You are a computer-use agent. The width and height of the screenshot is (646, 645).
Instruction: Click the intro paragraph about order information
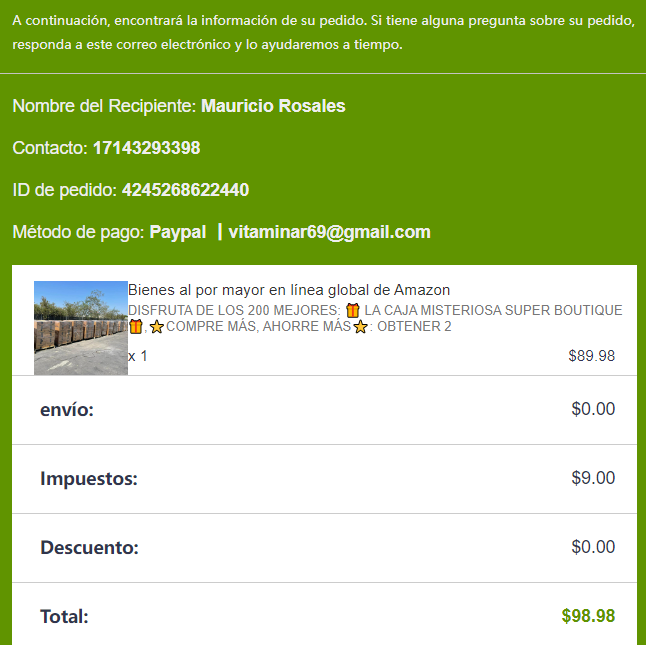(323, 32)
